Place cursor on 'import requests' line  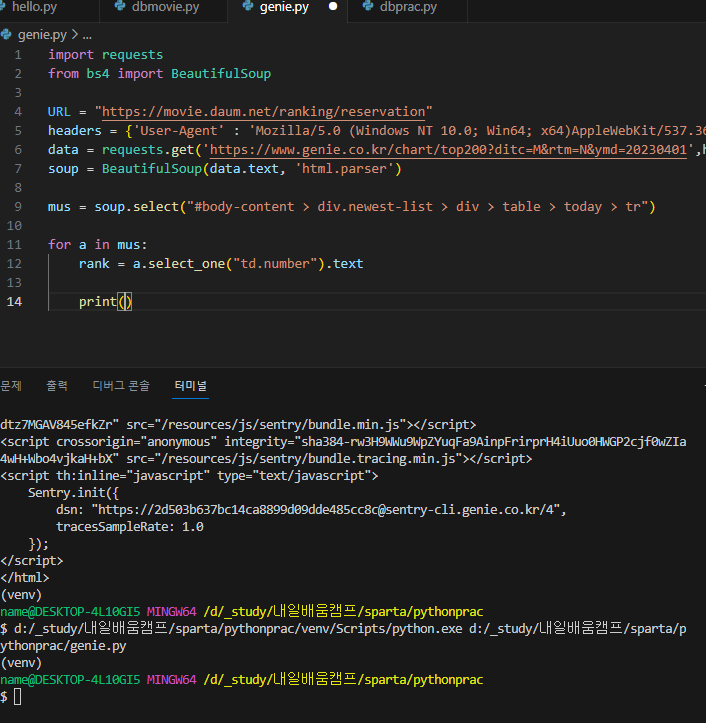click(106, 55)
